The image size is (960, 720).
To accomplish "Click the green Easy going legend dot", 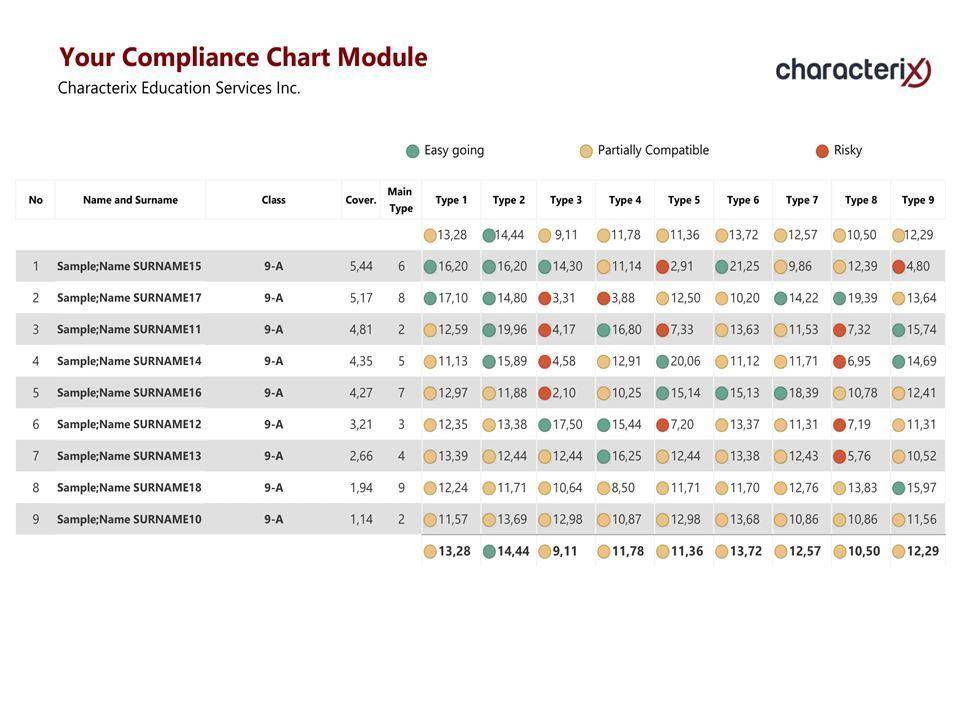I will [412, 151].
